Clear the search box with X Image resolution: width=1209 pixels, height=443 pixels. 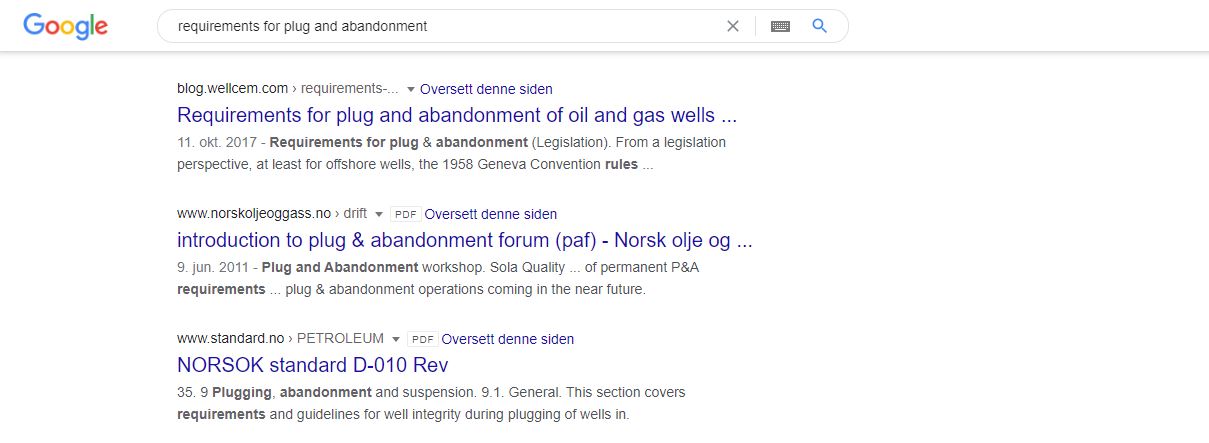(x=733, y=26)
